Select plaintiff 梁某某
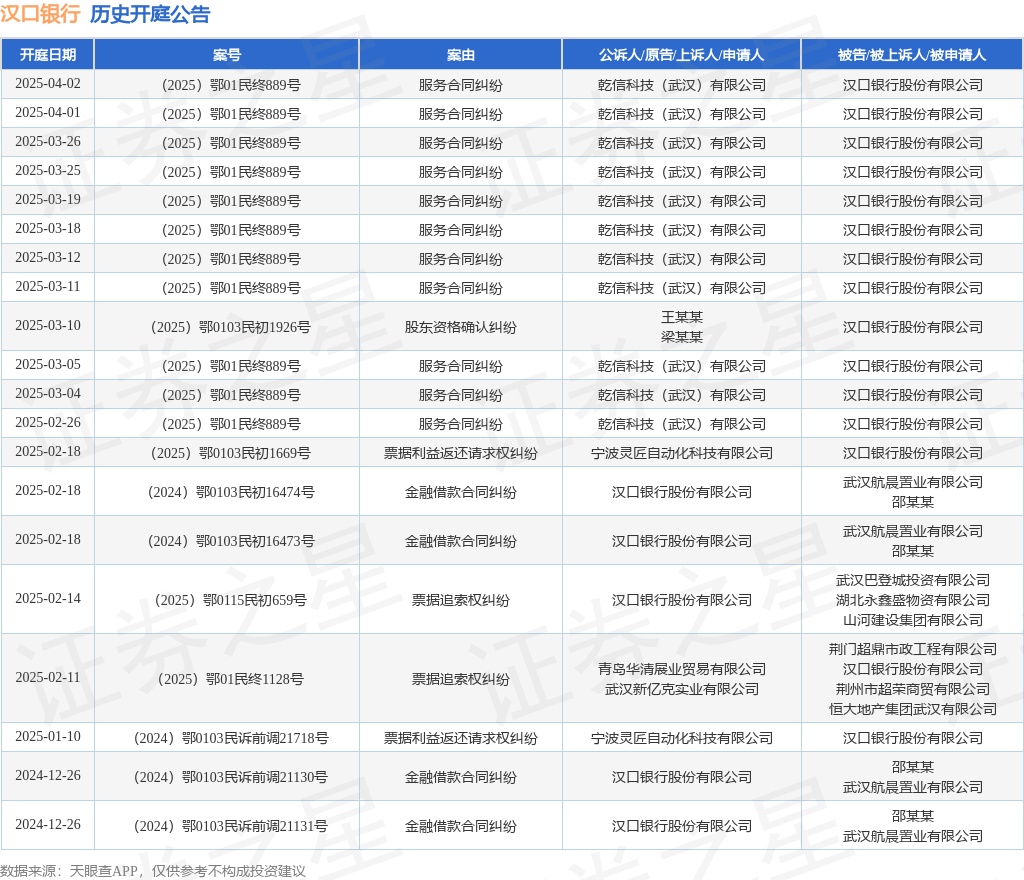The width and height of the screenshot is (1024, 880). 682,337
